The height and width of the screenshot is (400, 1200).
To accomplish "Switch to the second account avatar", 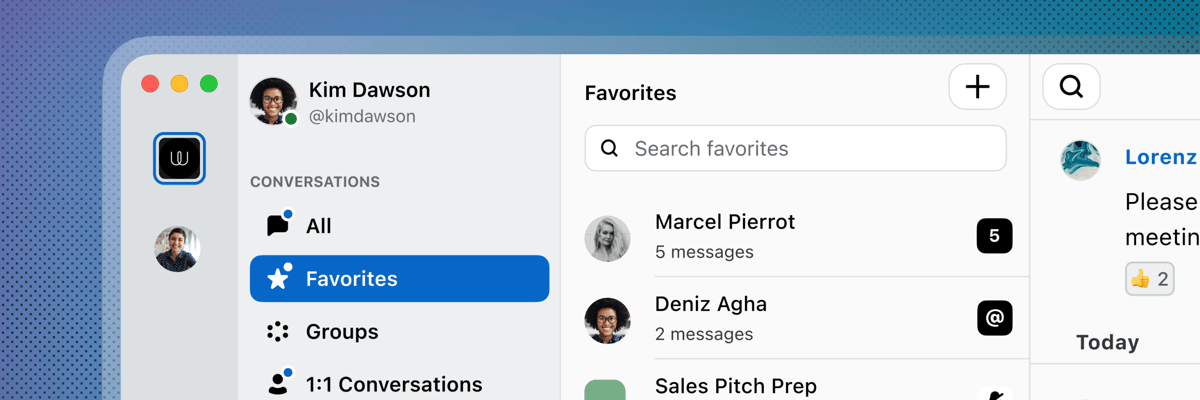I will tap(177, 249).
